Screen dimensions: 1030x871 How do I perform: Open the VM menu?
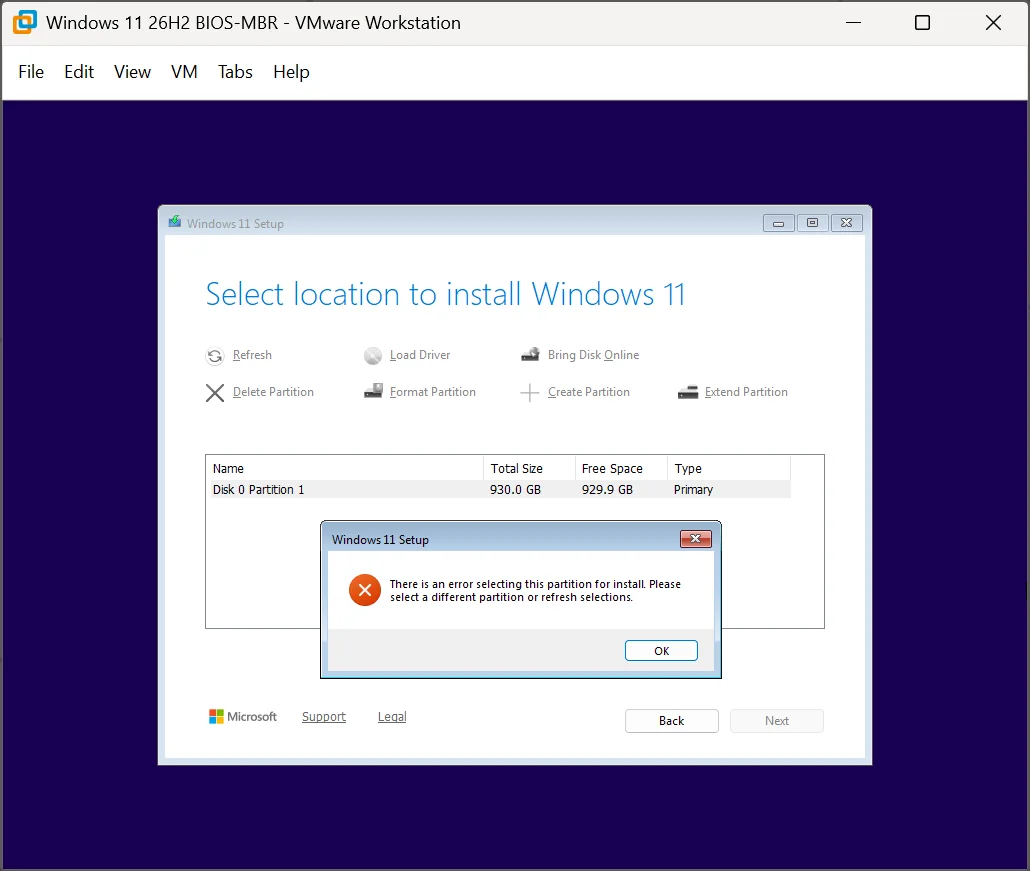click(184, 72)
